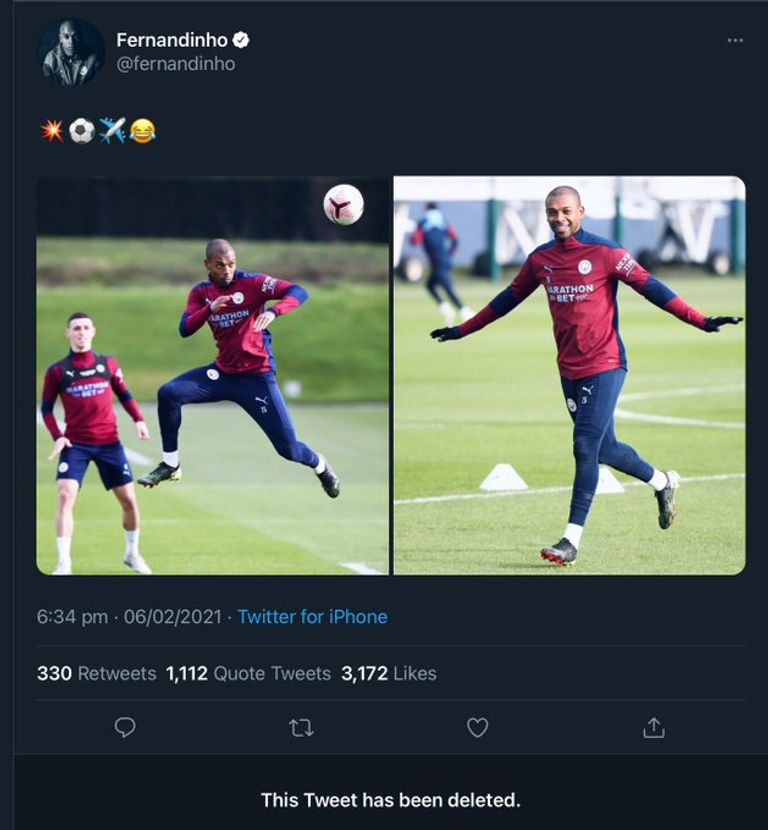Image resolution: width=768 pixels, height=830 pixels.
Task: Click the blue verified badge
Action: tap(241, 40)
